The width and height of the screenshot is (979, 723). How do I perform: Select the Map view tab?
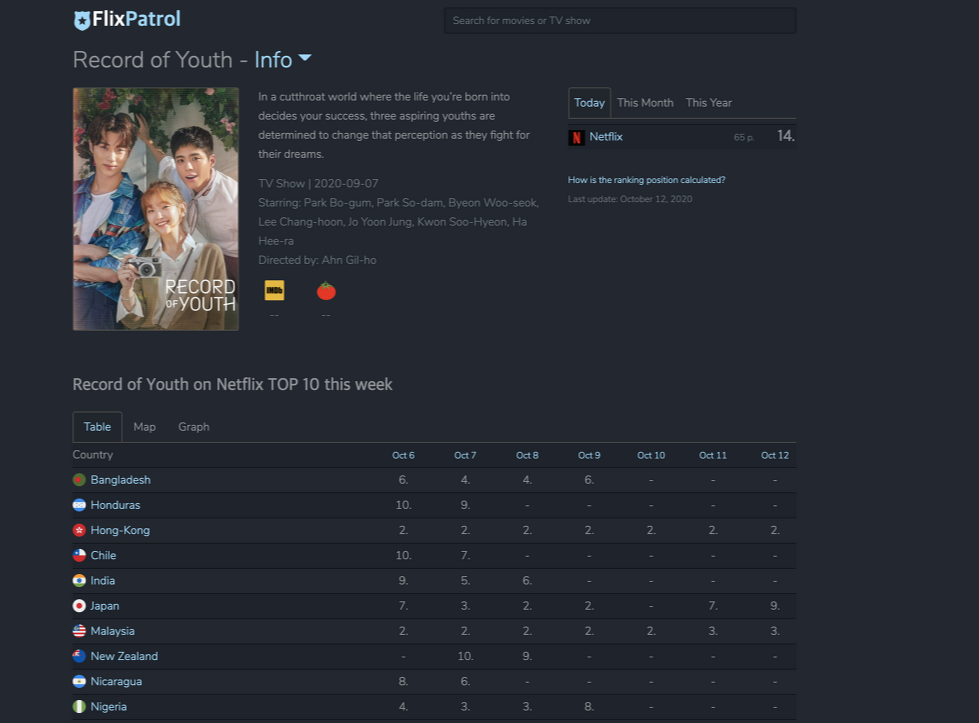coord(144,427)
